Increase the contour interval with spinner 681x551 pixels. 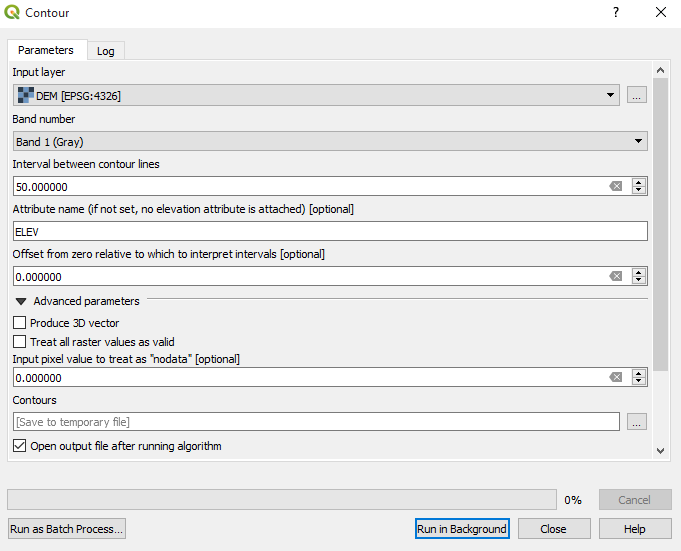639,182
